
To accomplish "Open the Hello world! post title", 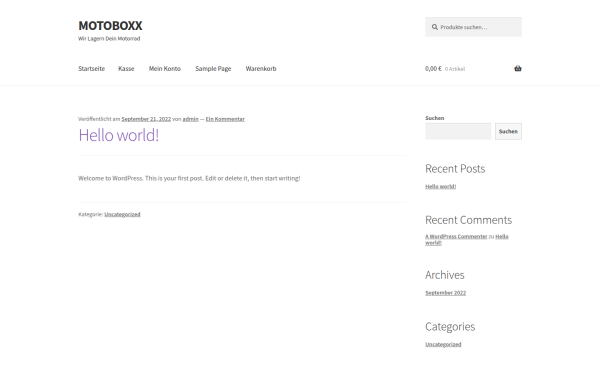I will coord(119,135).
